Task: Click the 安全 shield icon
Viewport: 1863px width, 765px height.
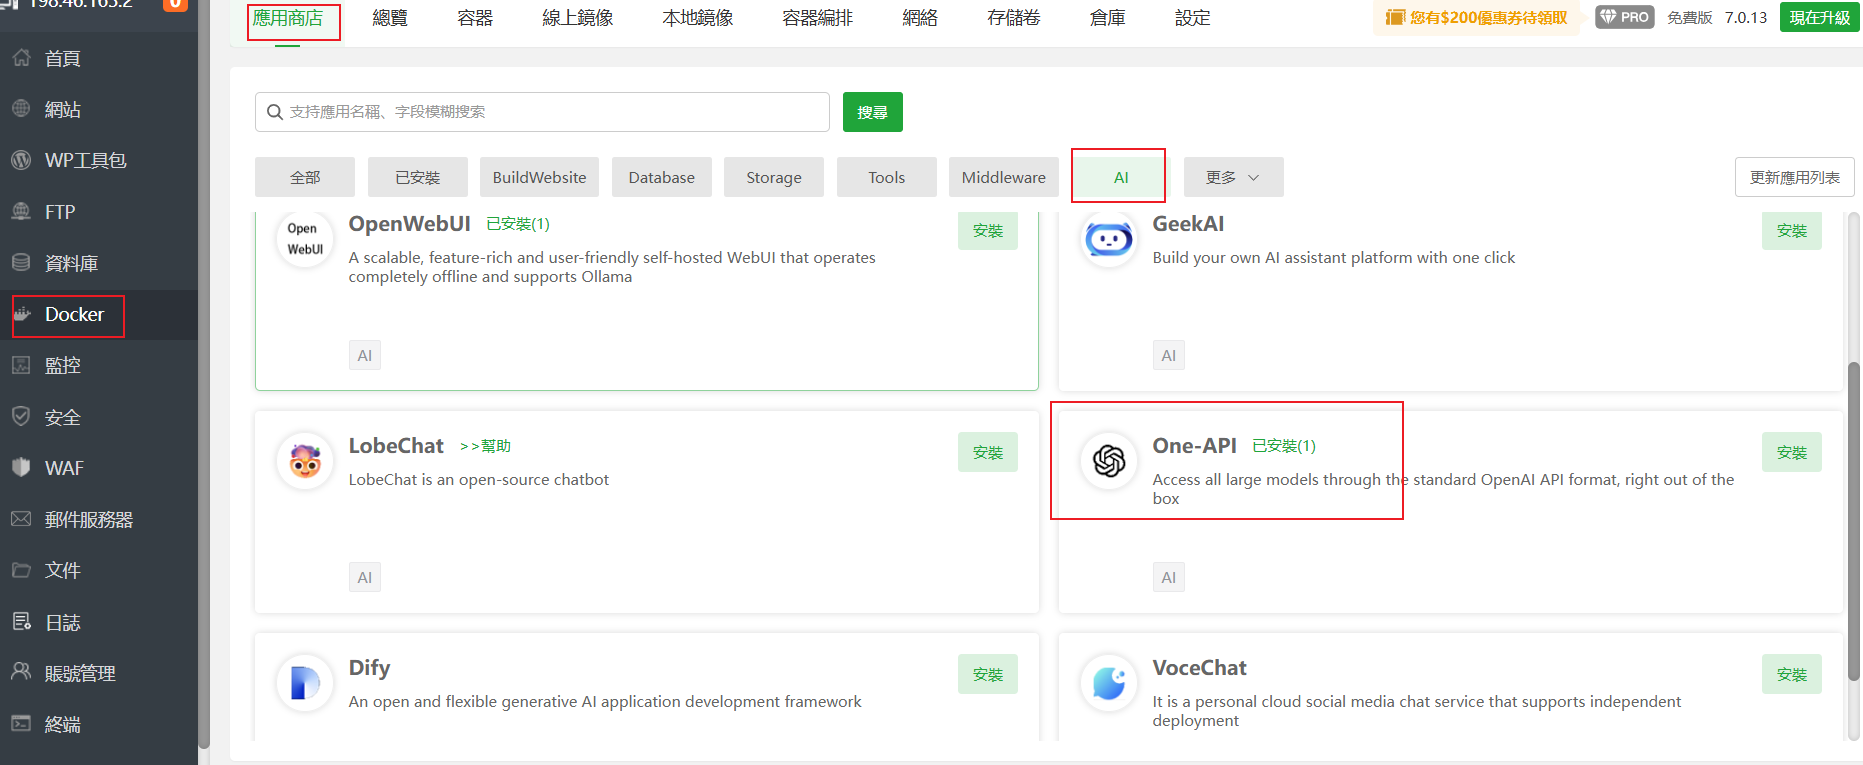Action: pos(21,417)
